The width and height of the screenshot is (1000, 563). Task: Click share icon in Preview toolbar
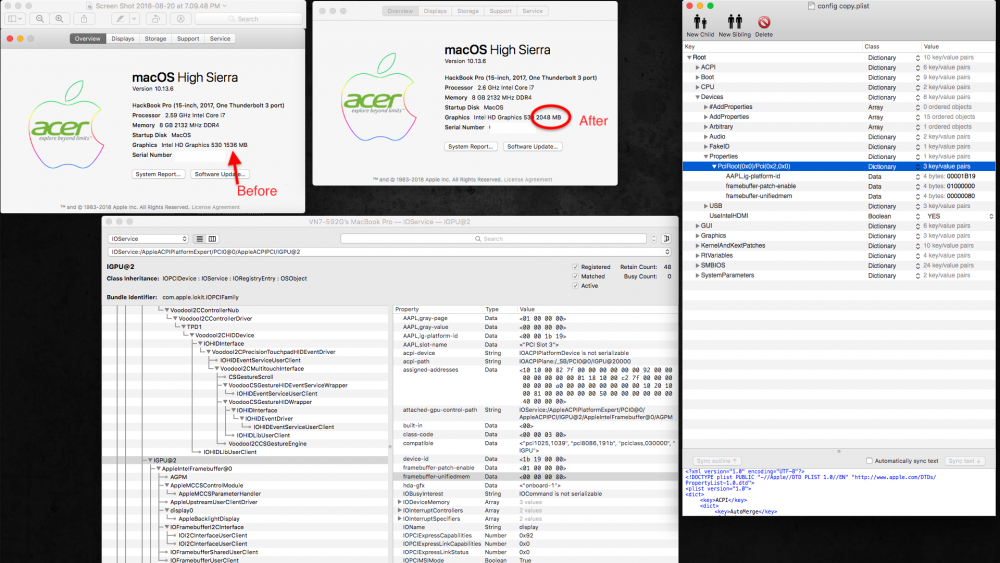click(84, 19)
